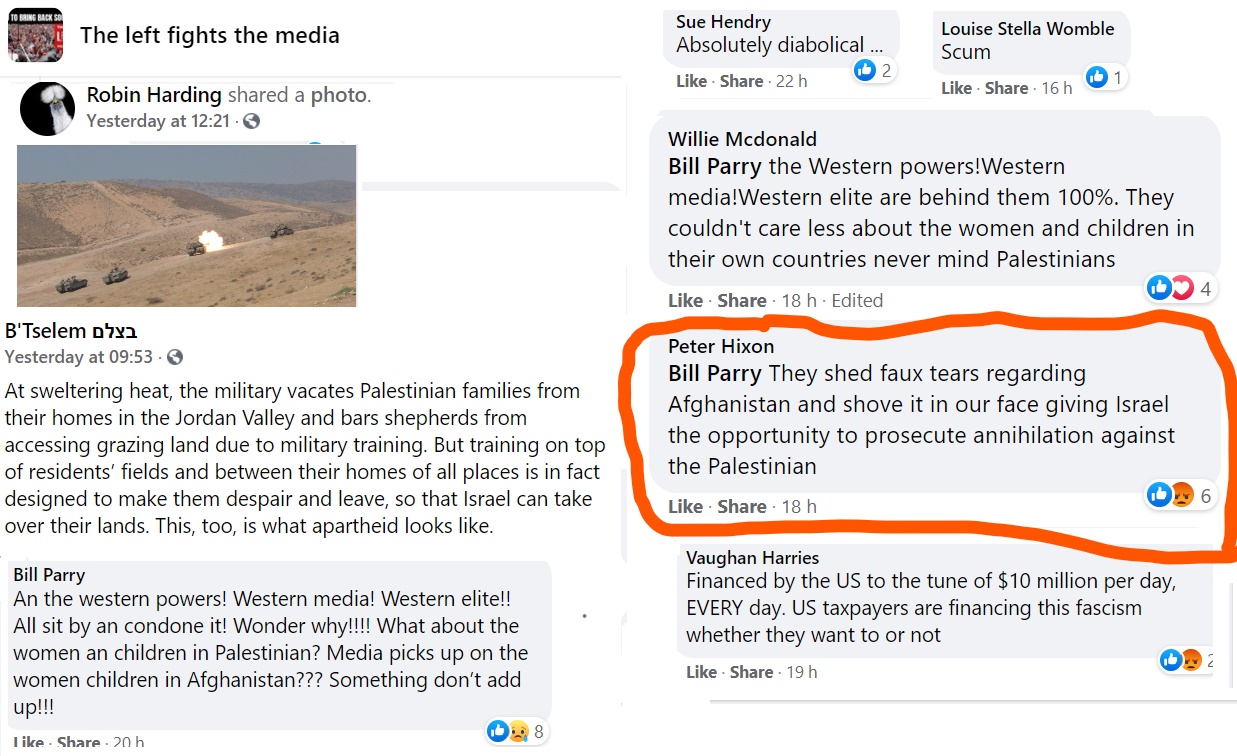Open 'The left fights the media' group title
Image resolution: width=1237 pixels, height=756 pixels.
click(x=210, y=35)
